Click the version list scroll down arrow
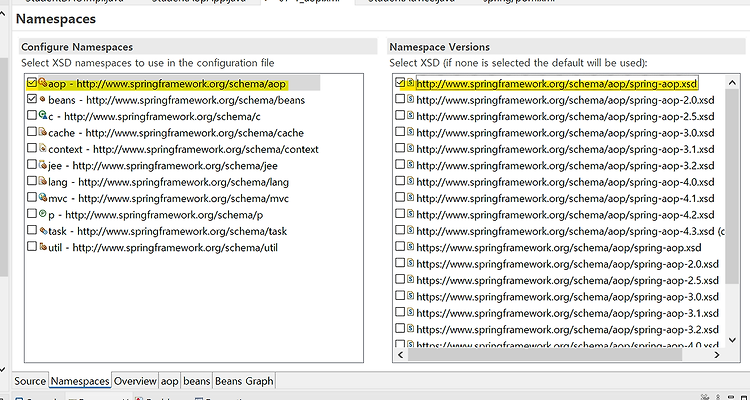Viewport: 750px width, 400px height. click(732, 340)
